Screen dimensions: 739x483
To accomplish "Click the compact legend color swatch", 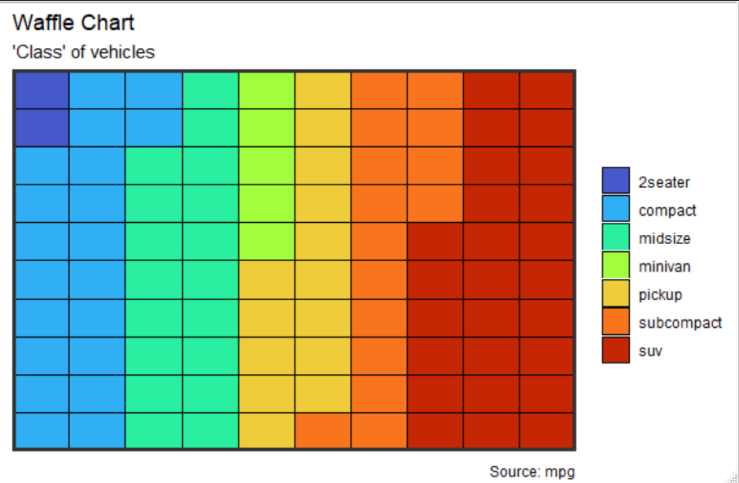I will 616,209.
